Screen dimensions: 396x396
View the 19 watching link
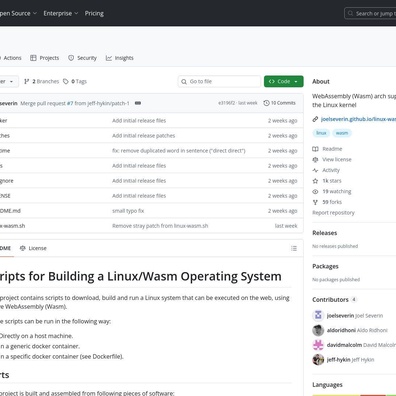click(337, 191)
